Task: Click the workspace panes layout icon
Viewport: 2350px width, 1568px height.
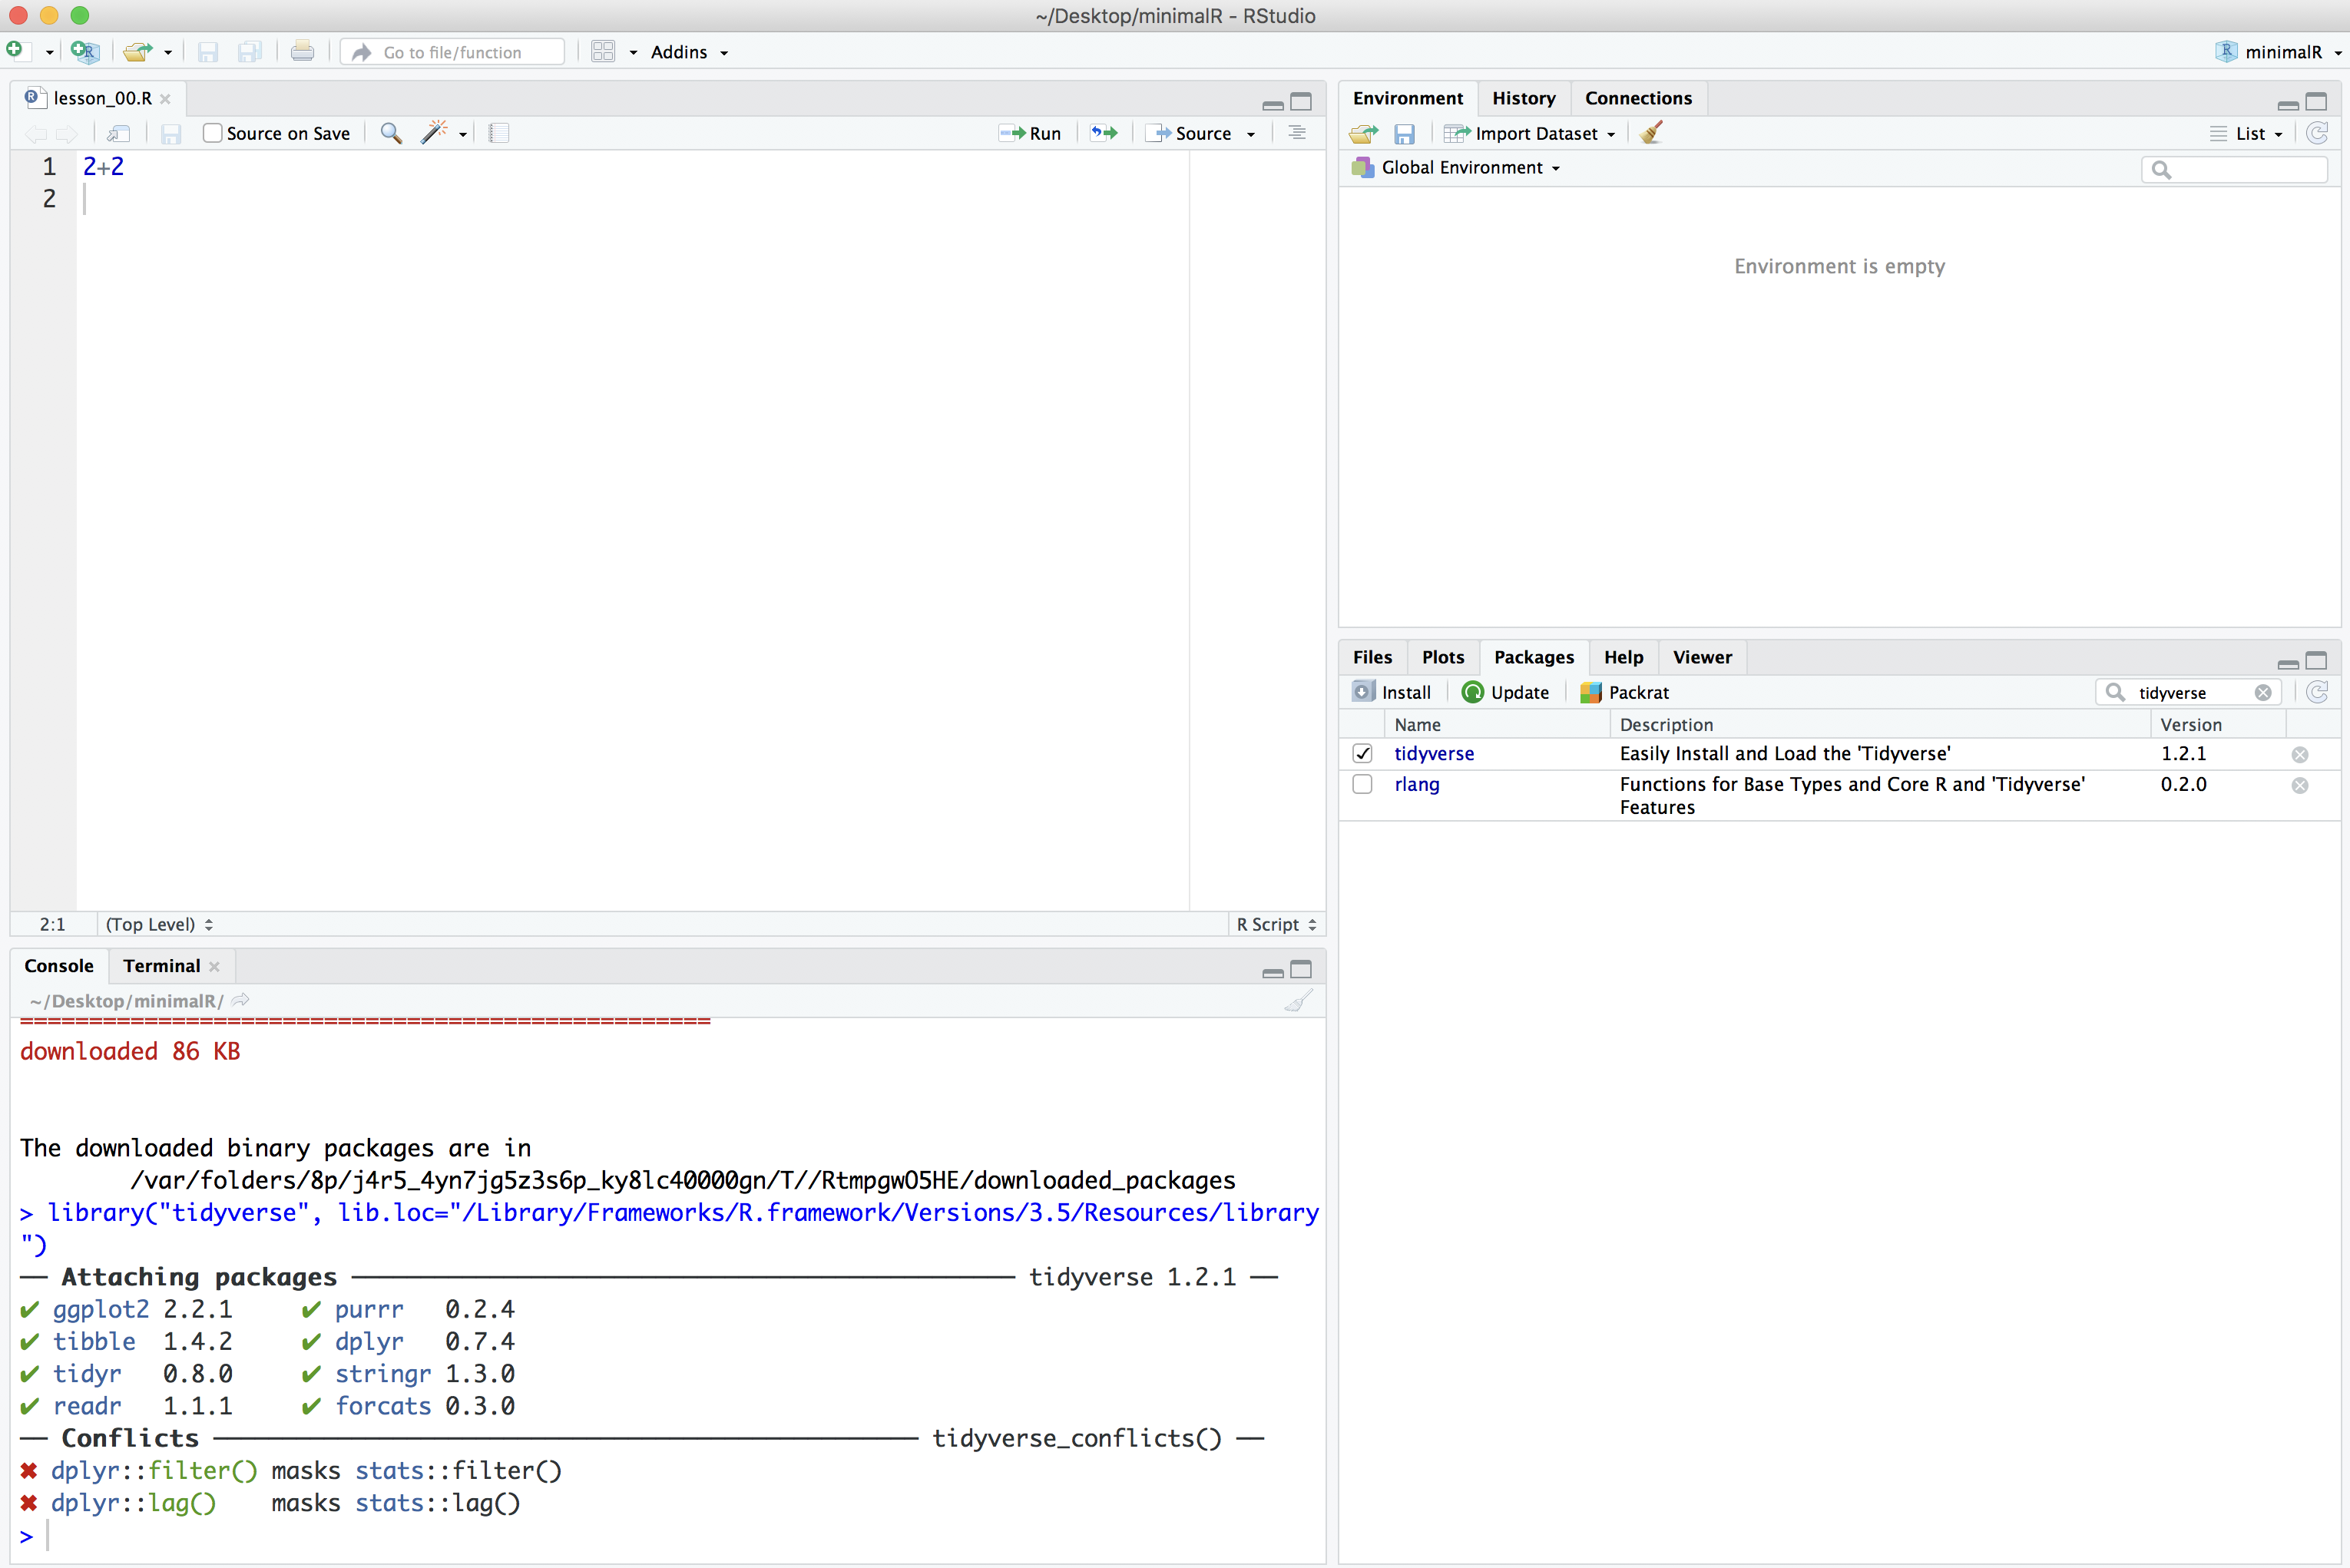Action: pyautogui.click(x=603, y=52)
